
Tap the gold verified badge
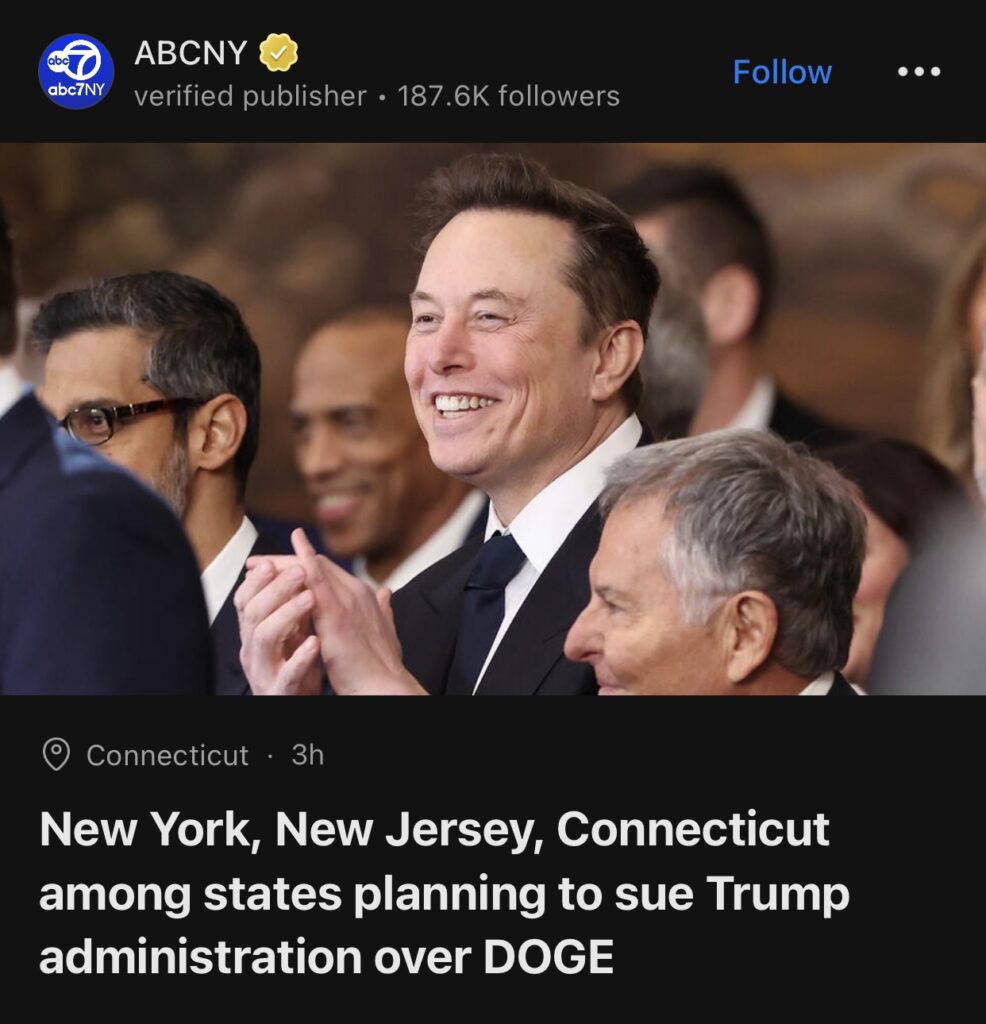click(x=279, y=53)
